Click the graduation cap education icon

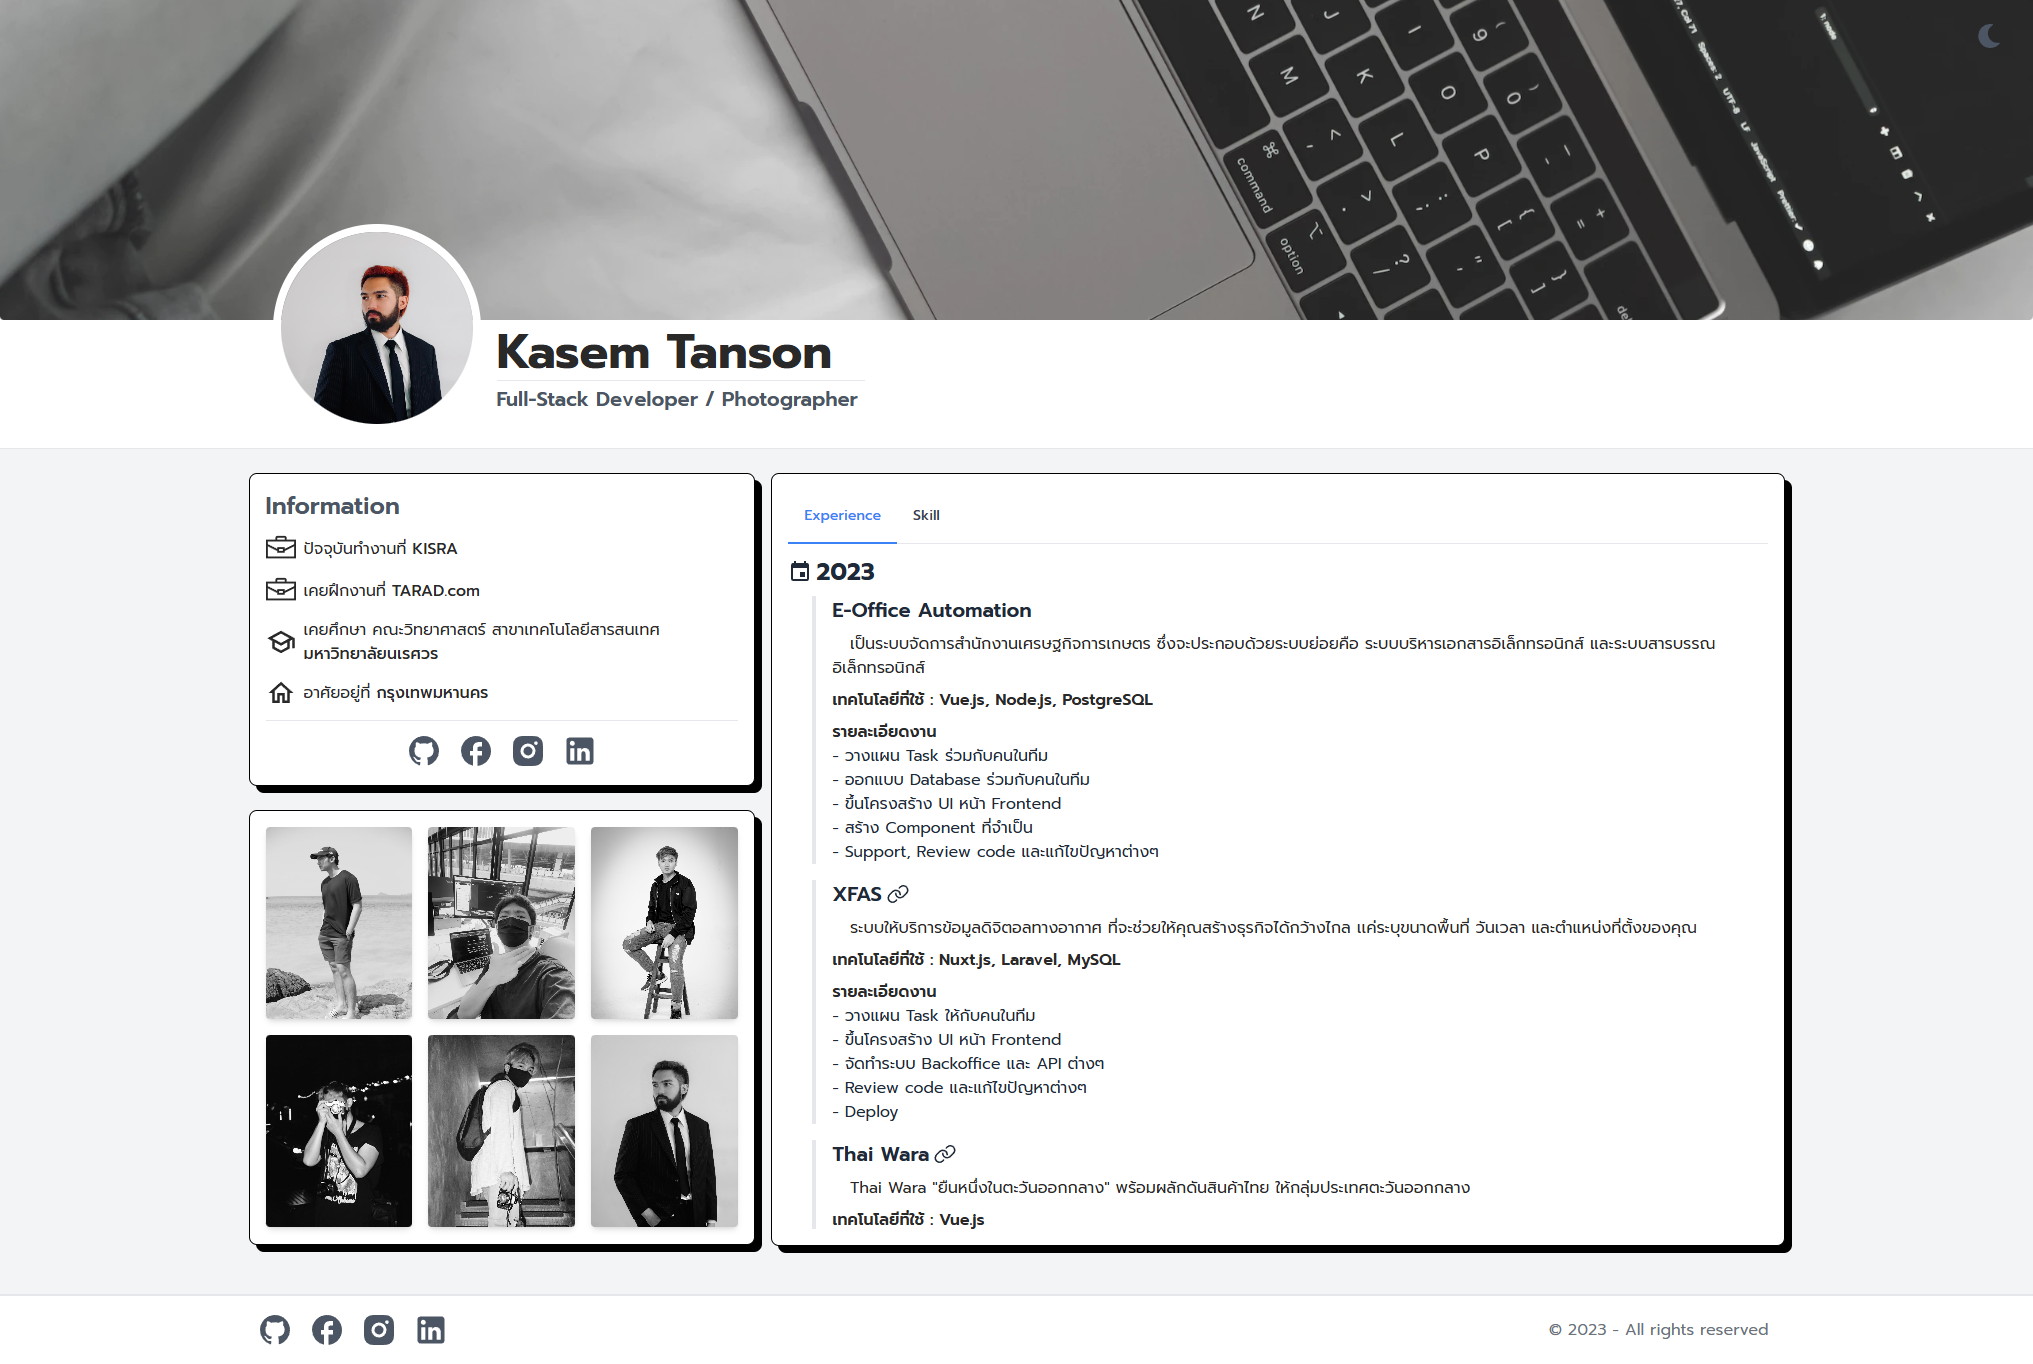click(281, 642)
